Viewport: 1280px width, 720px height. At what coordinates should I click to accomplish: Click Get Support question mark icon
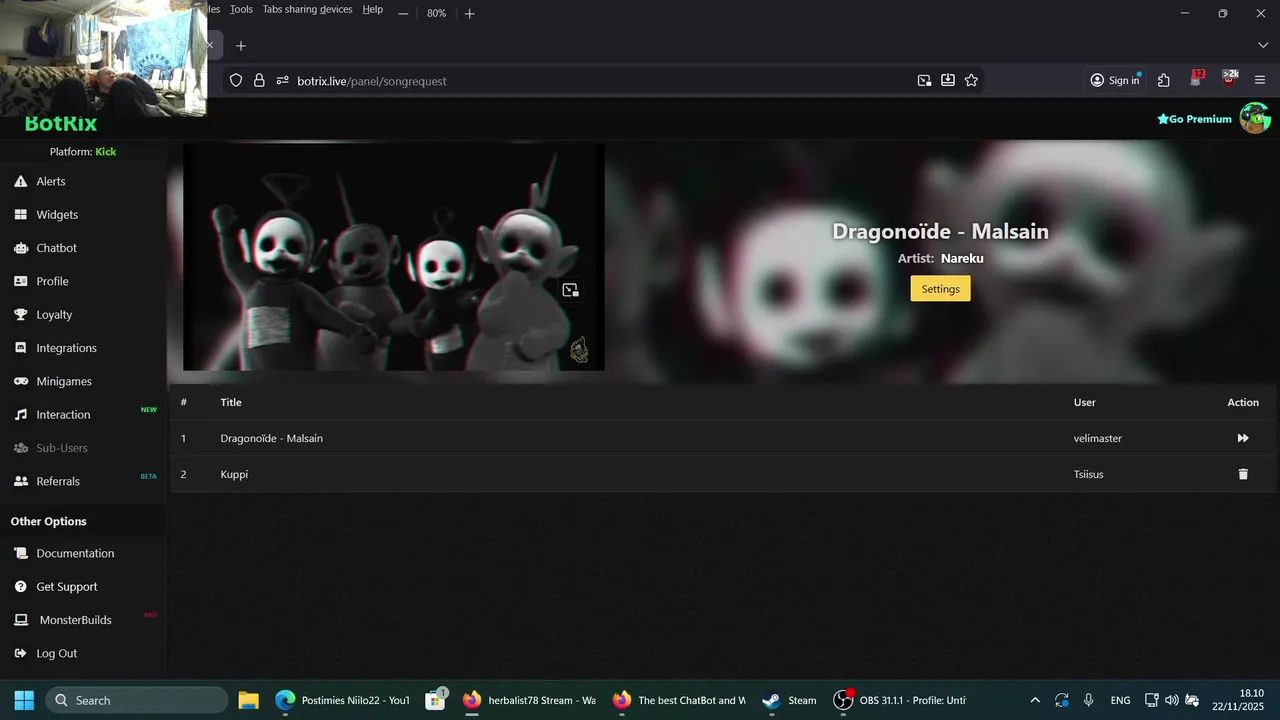pos(20,586)
